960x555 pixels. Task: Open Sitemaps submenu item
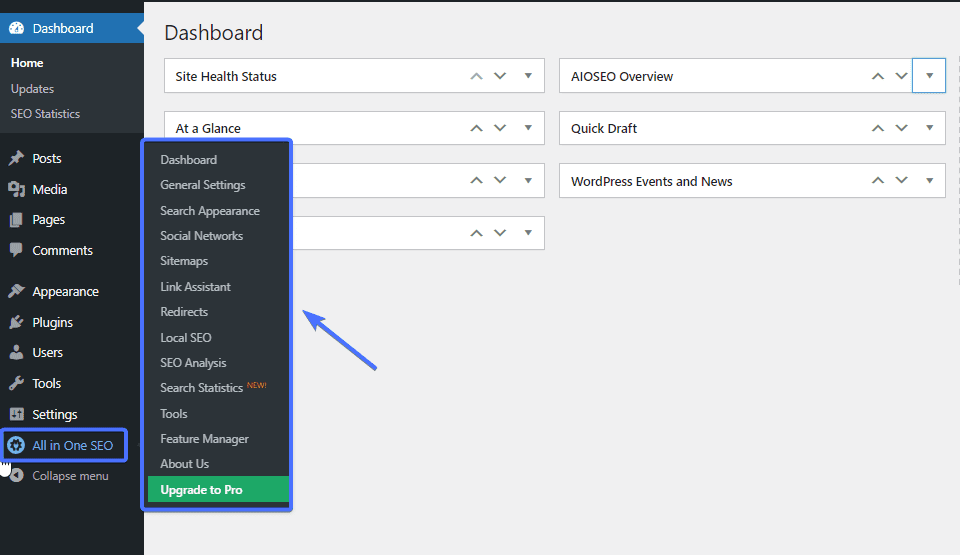184,261
